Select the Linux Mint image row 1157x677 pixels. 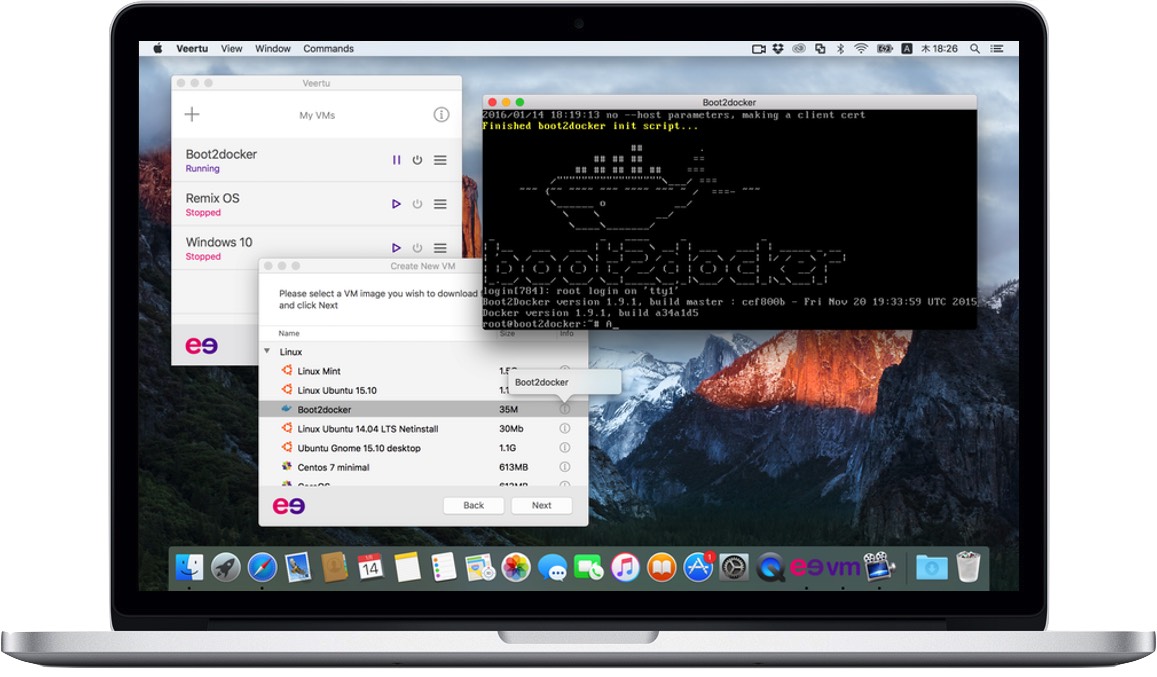click(423, 371)
